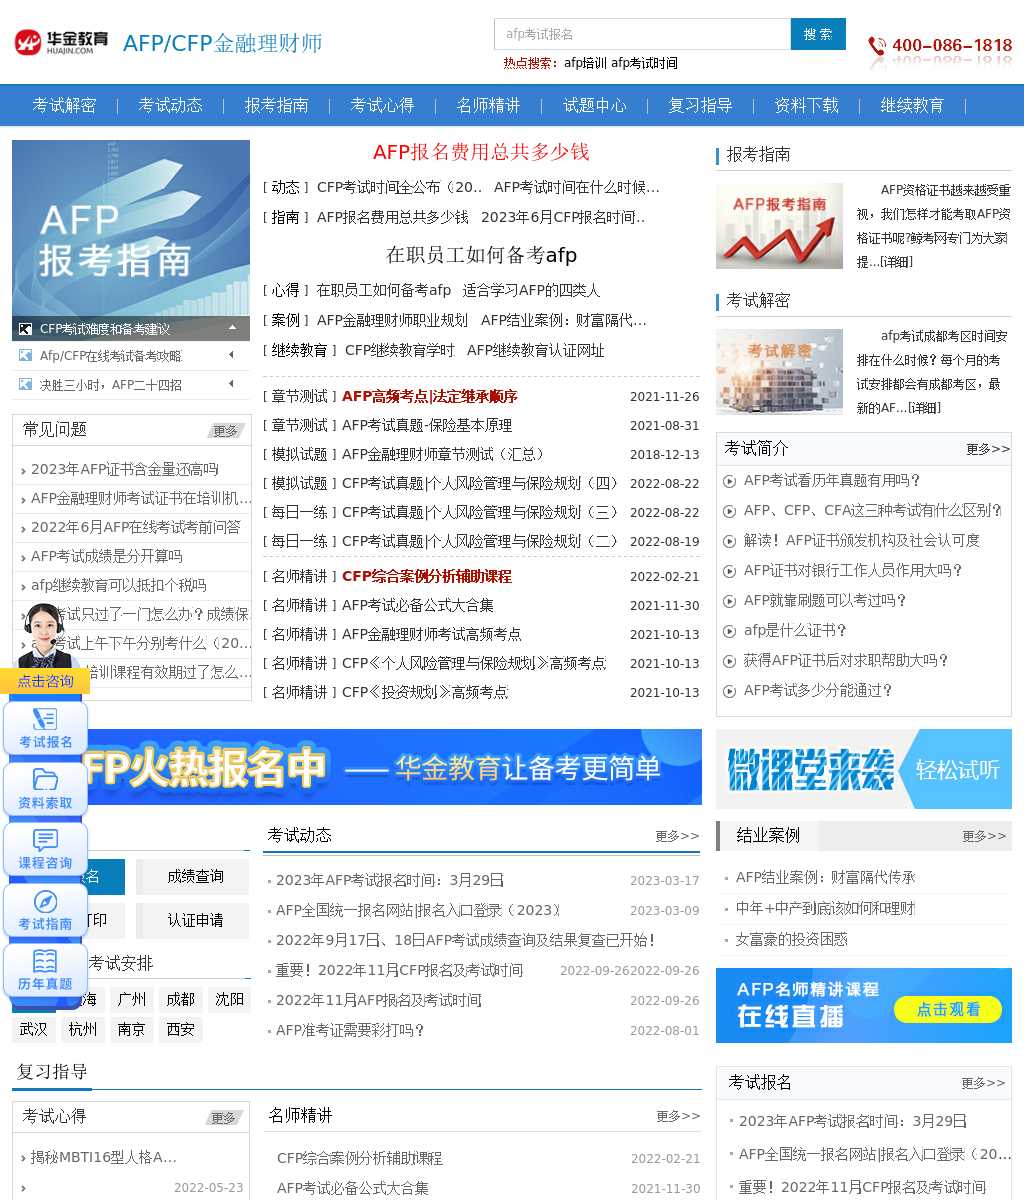Screen dimensions: 1024x1200
Task: Click 更多>> in 结业案例 panel
Action: (x=984, y=836)
